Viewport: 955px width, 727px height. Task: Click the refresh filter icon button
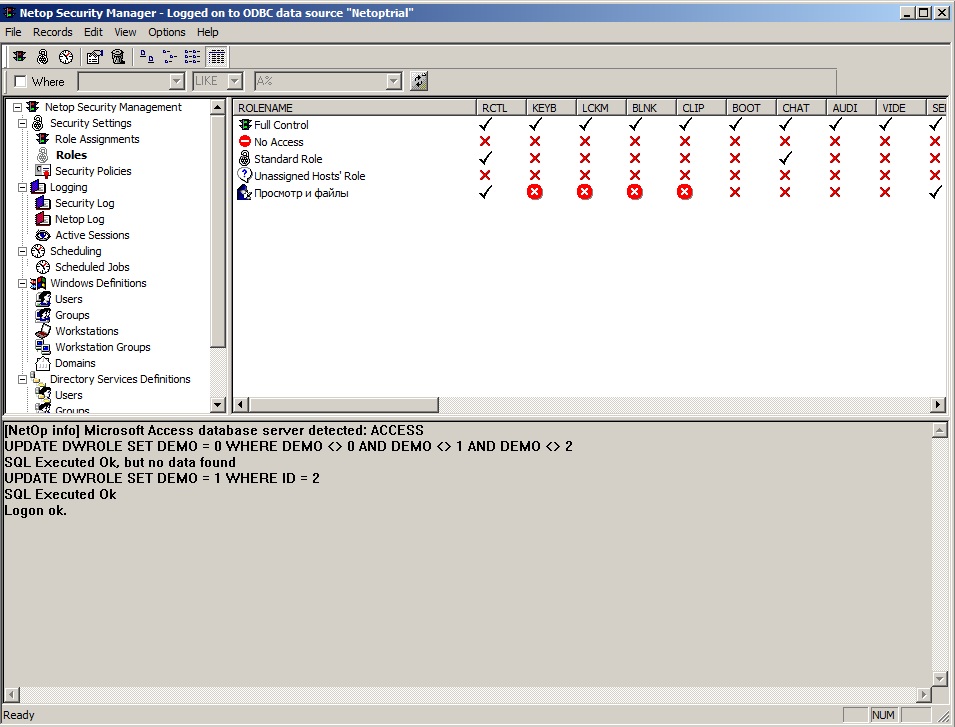(x=419, y=81)
